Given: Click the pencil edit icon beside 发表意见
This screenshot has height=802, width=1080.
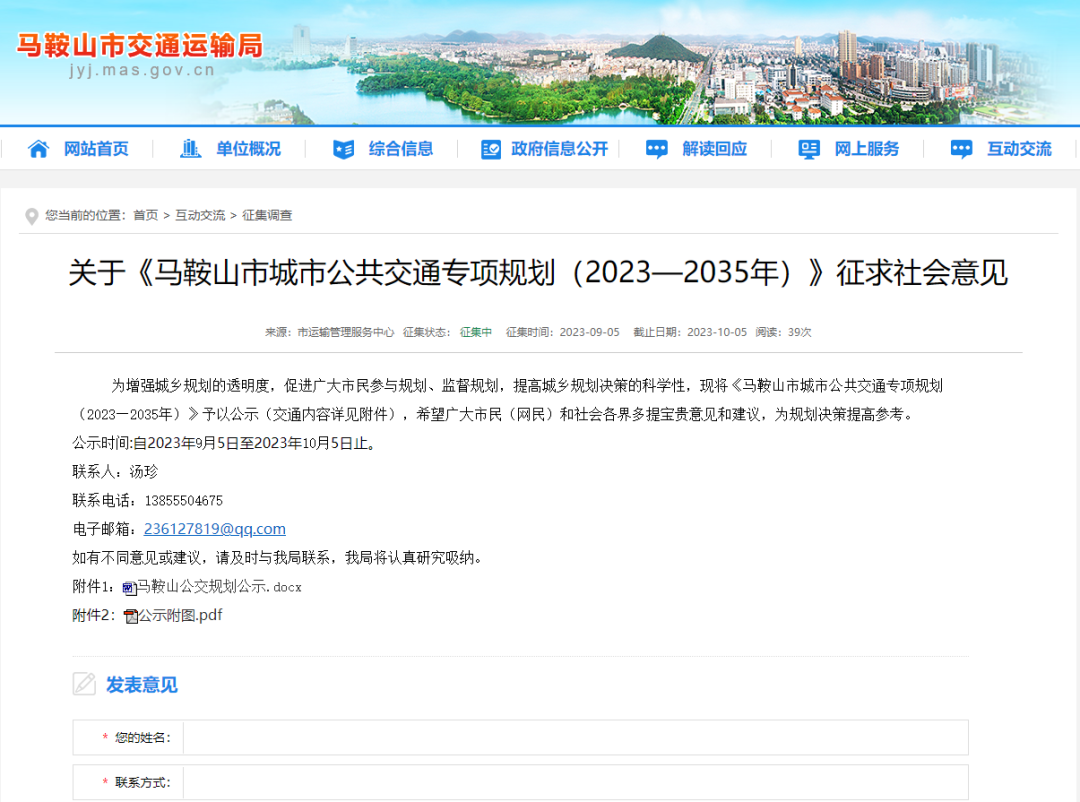Looking at the screenshot, I should (85, 684).
